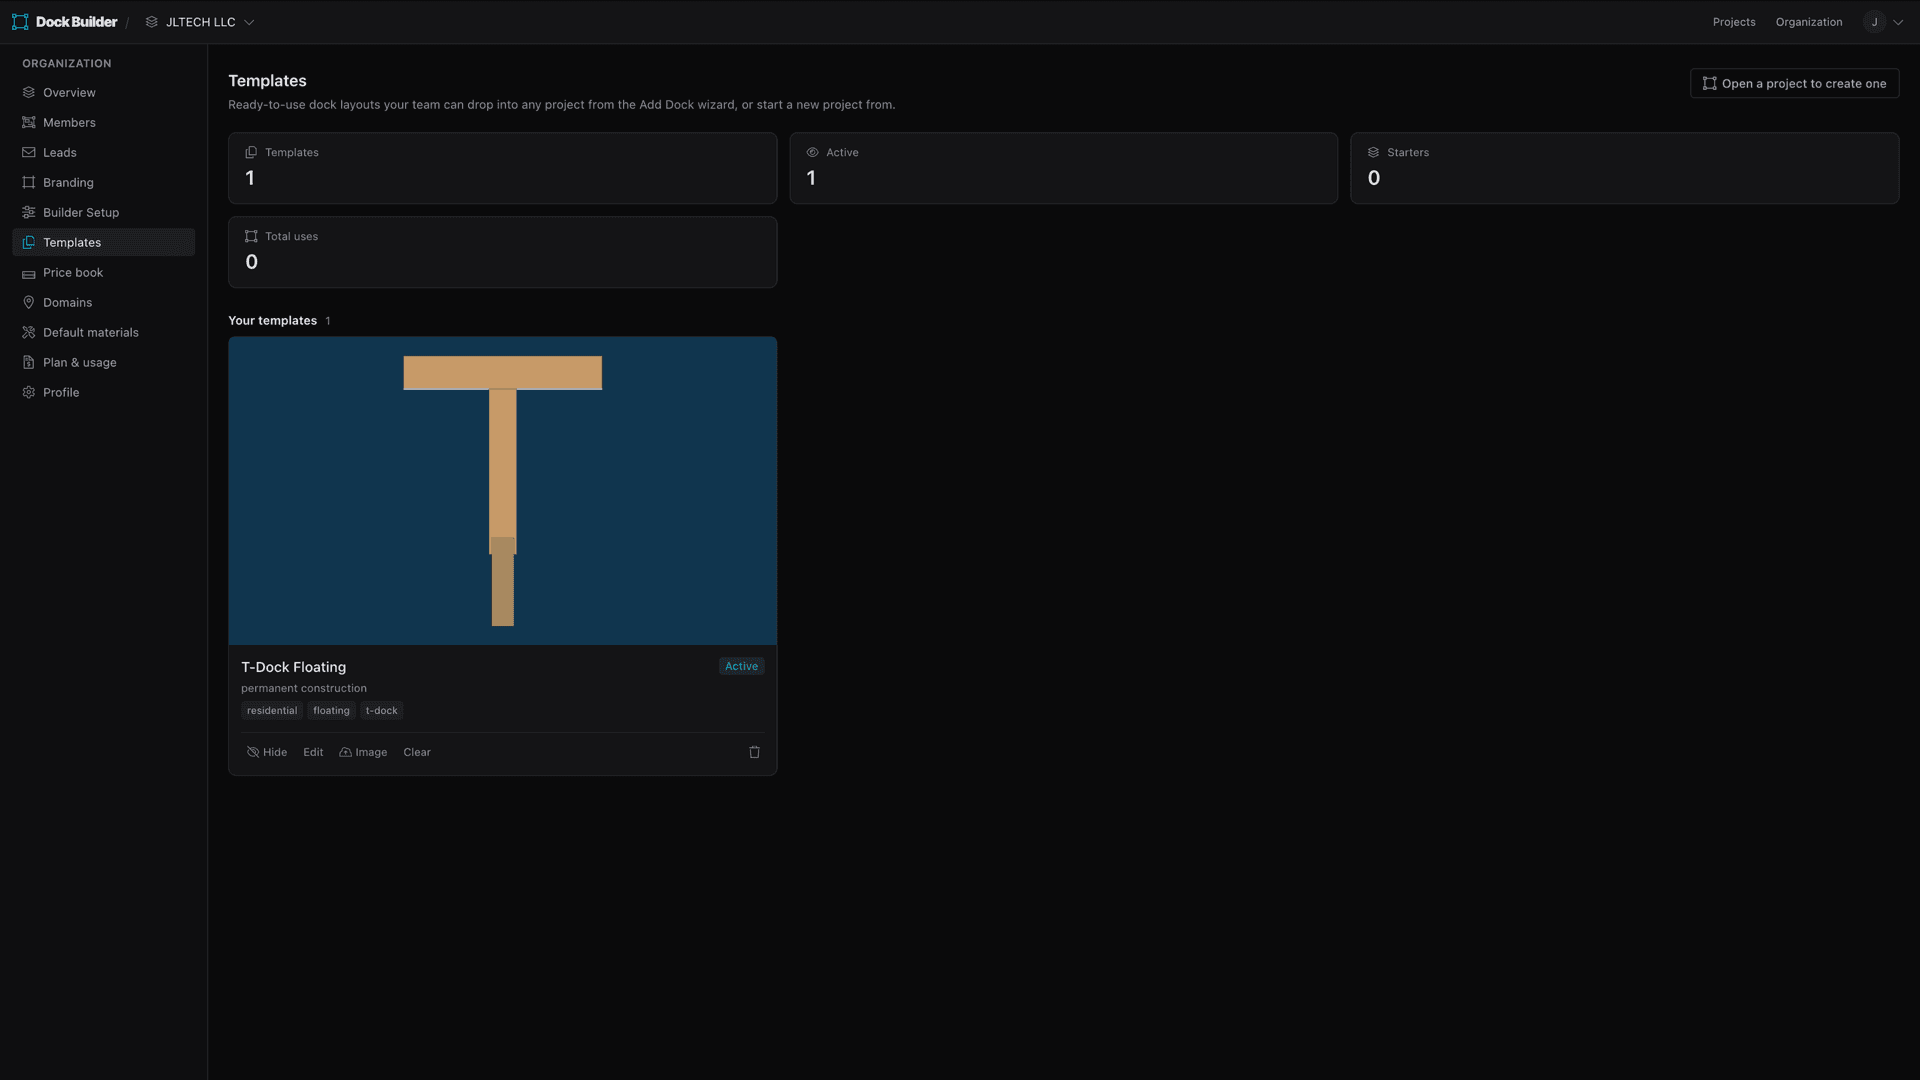Go to Plan & usage label
Image resolution: width=1920 pixels, height=1080 pixels.
click(80, 362)
